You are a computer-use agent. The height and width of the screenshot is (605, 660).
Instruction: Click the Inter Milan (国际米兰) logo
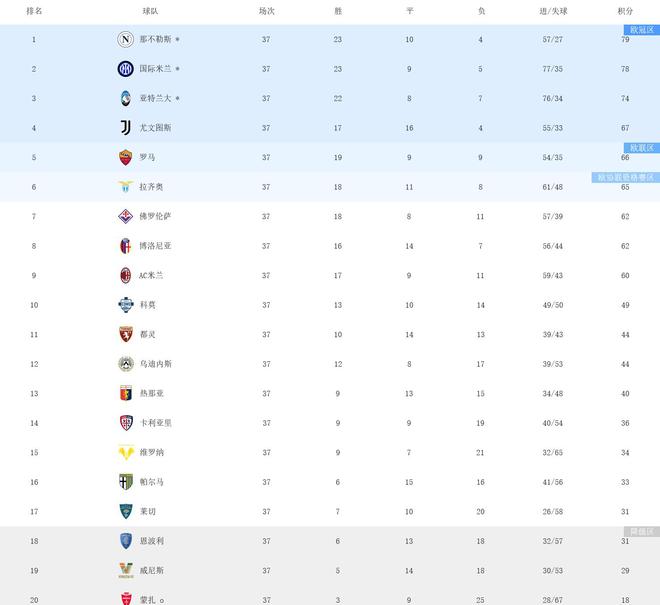coord(125,69)
